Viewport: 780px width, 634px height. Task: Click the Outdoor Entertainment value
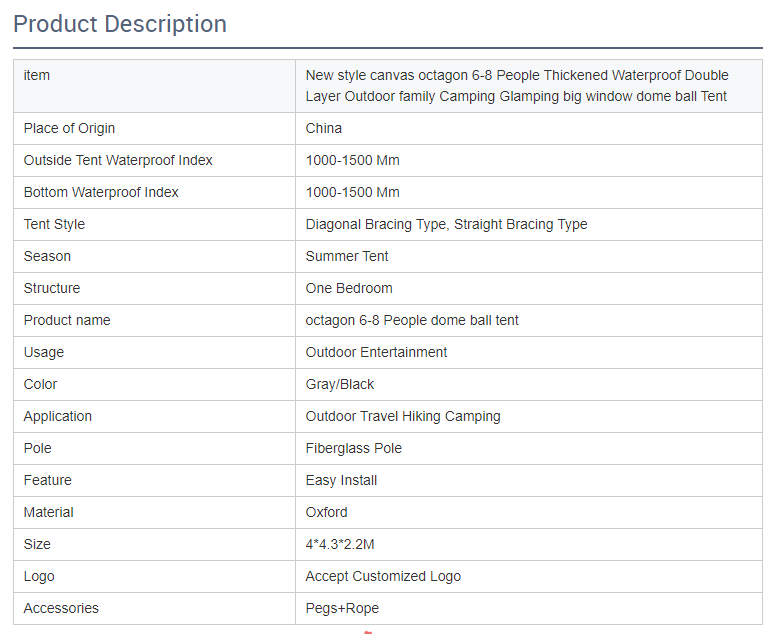tap(376, 352)
